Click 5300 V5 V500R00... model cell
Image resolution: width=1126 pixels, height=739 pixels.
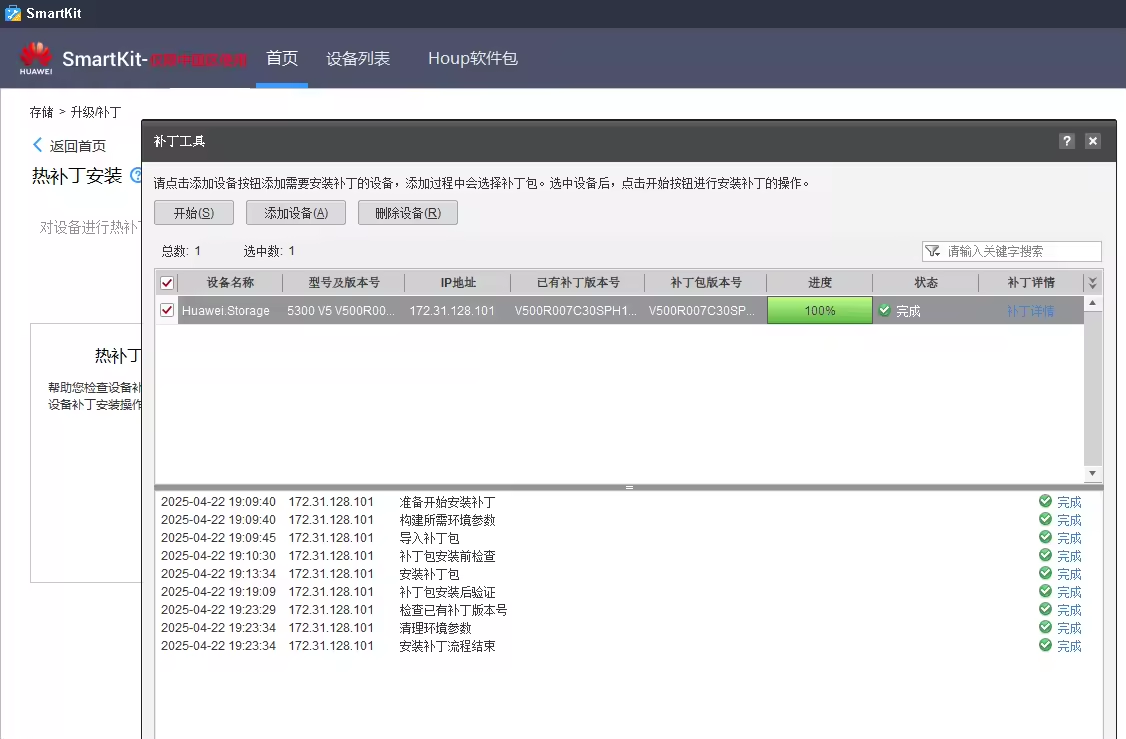click(x=341, y=311)
